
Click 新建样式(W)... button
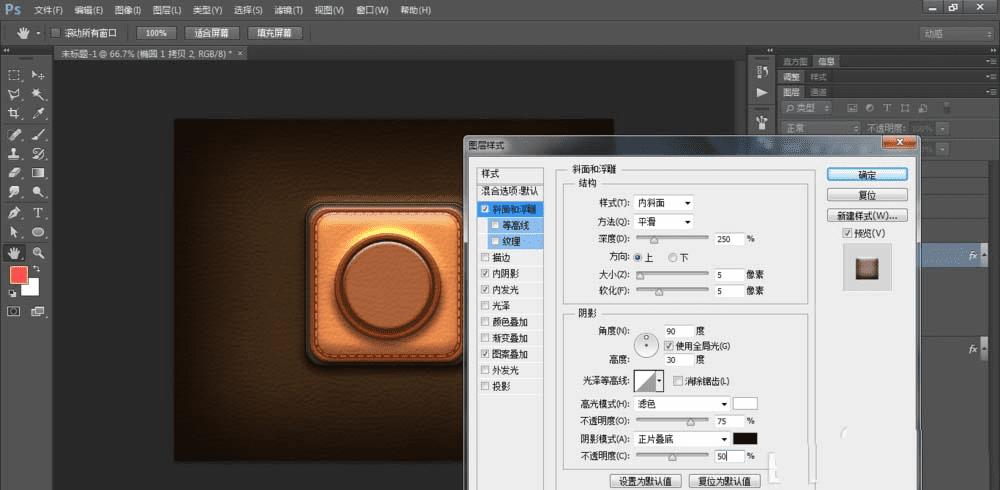867,215
